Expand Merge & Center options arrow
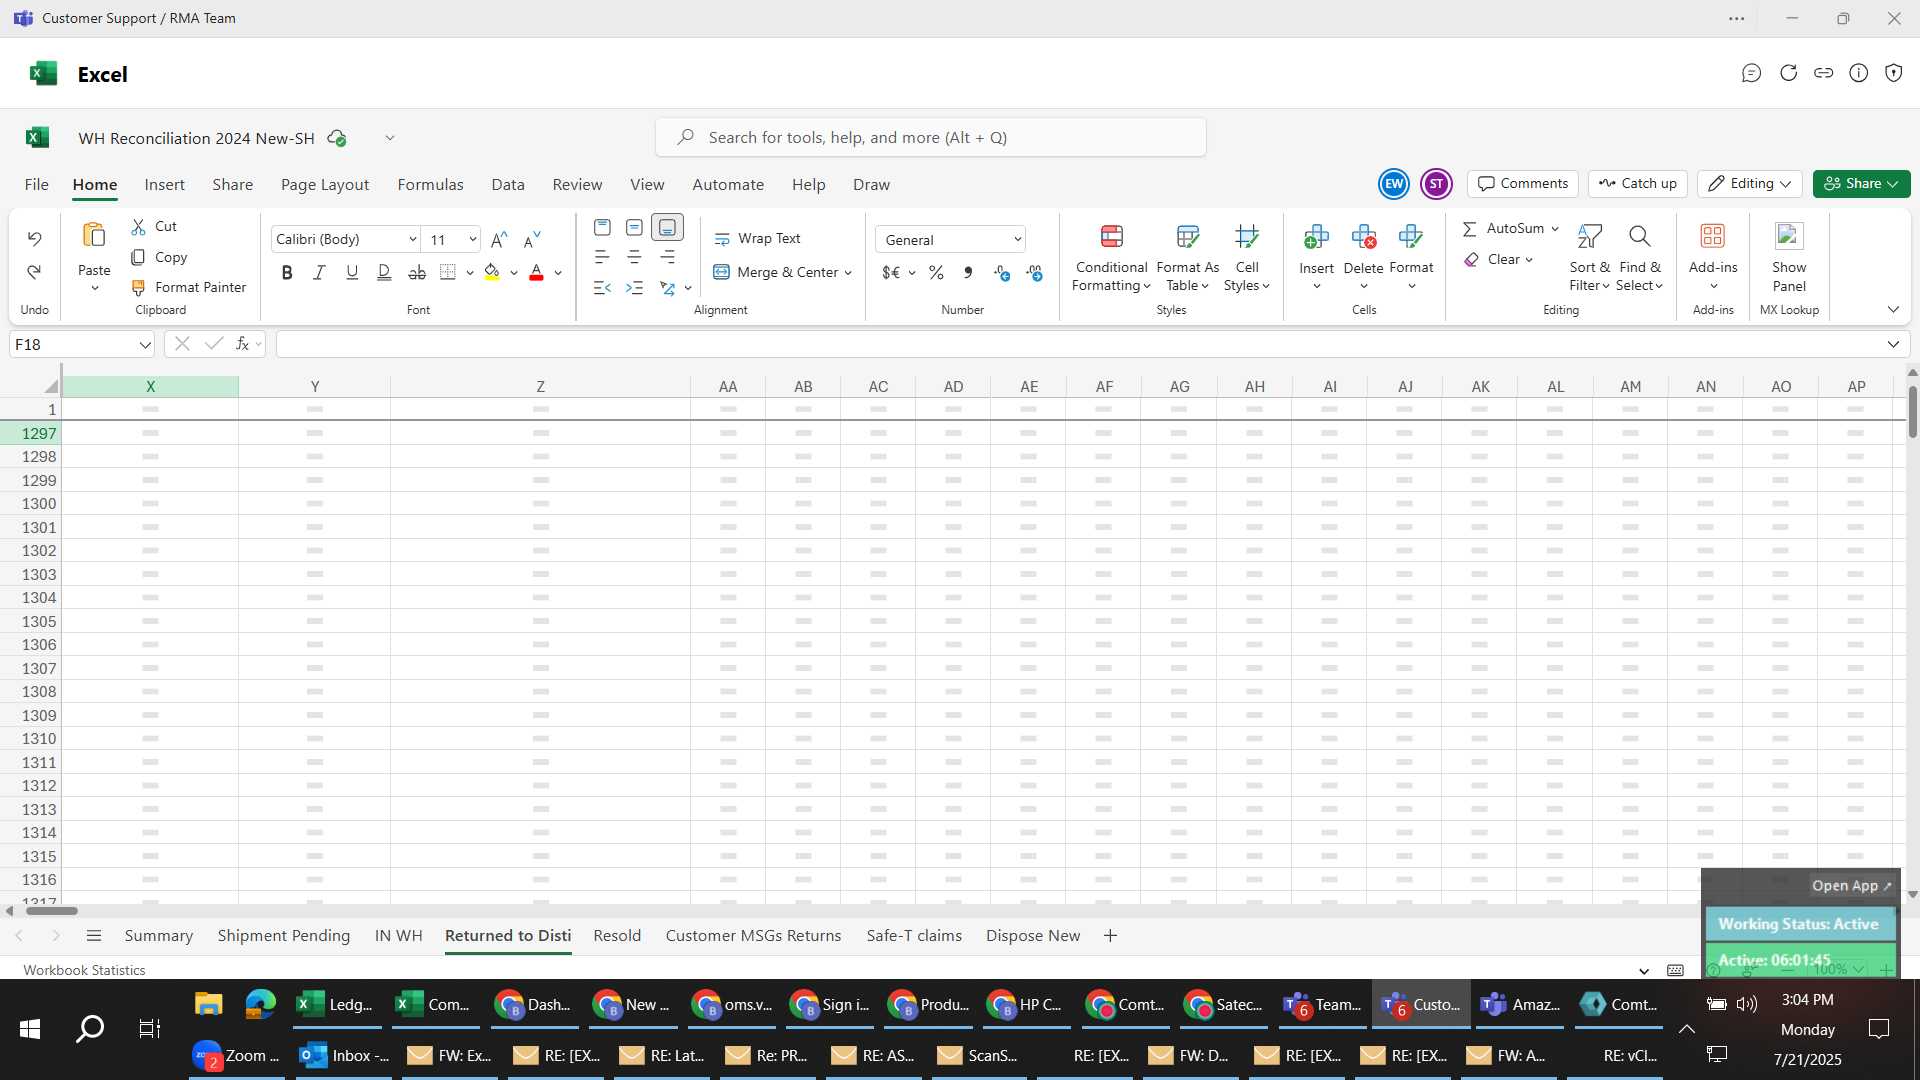 click(x=848, y=272)
